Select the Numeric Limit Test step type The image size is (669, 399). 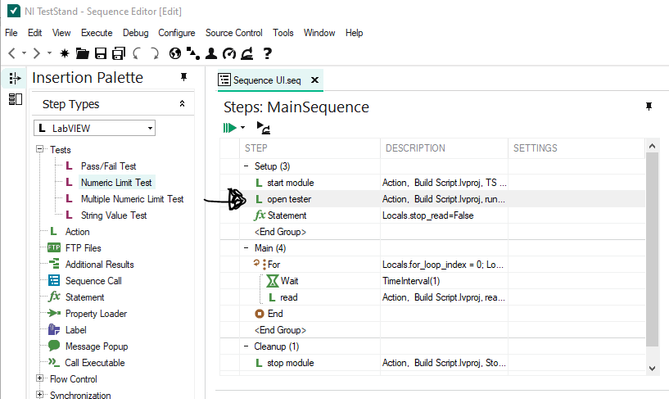coord(116,183)
